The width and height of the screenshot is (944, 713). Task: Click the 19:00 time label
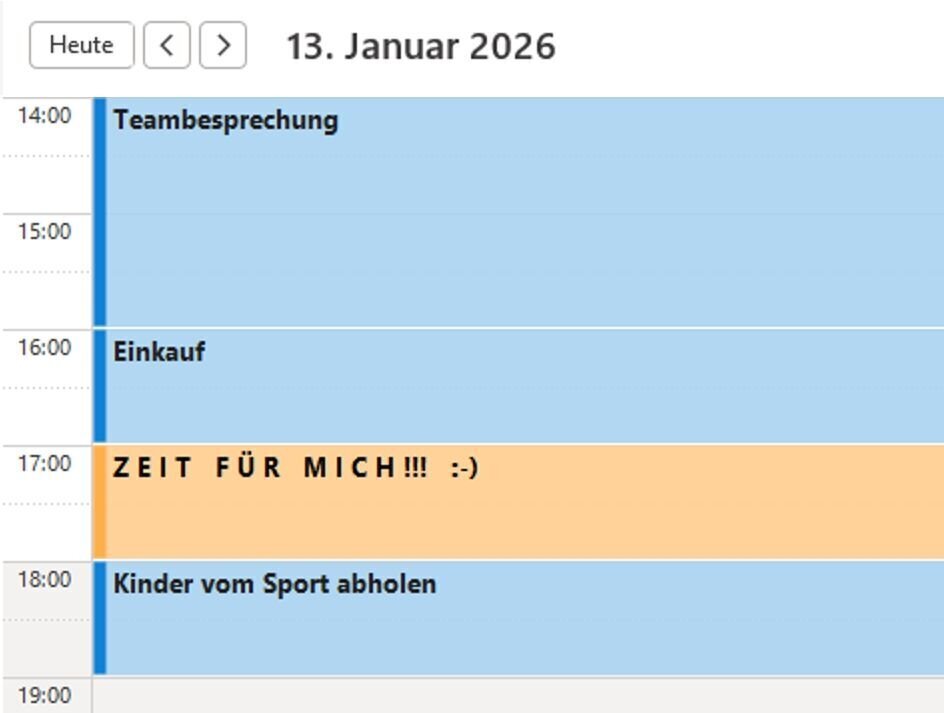45,695
